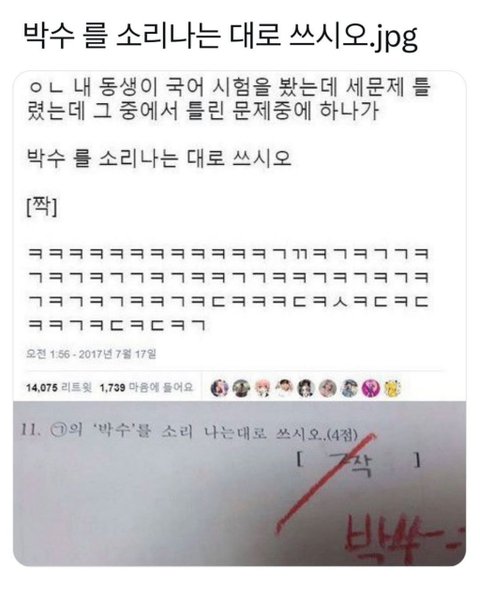
Task: Click question 11 text in exam photo
Action: pyautogui.click(x=189, y=432)
